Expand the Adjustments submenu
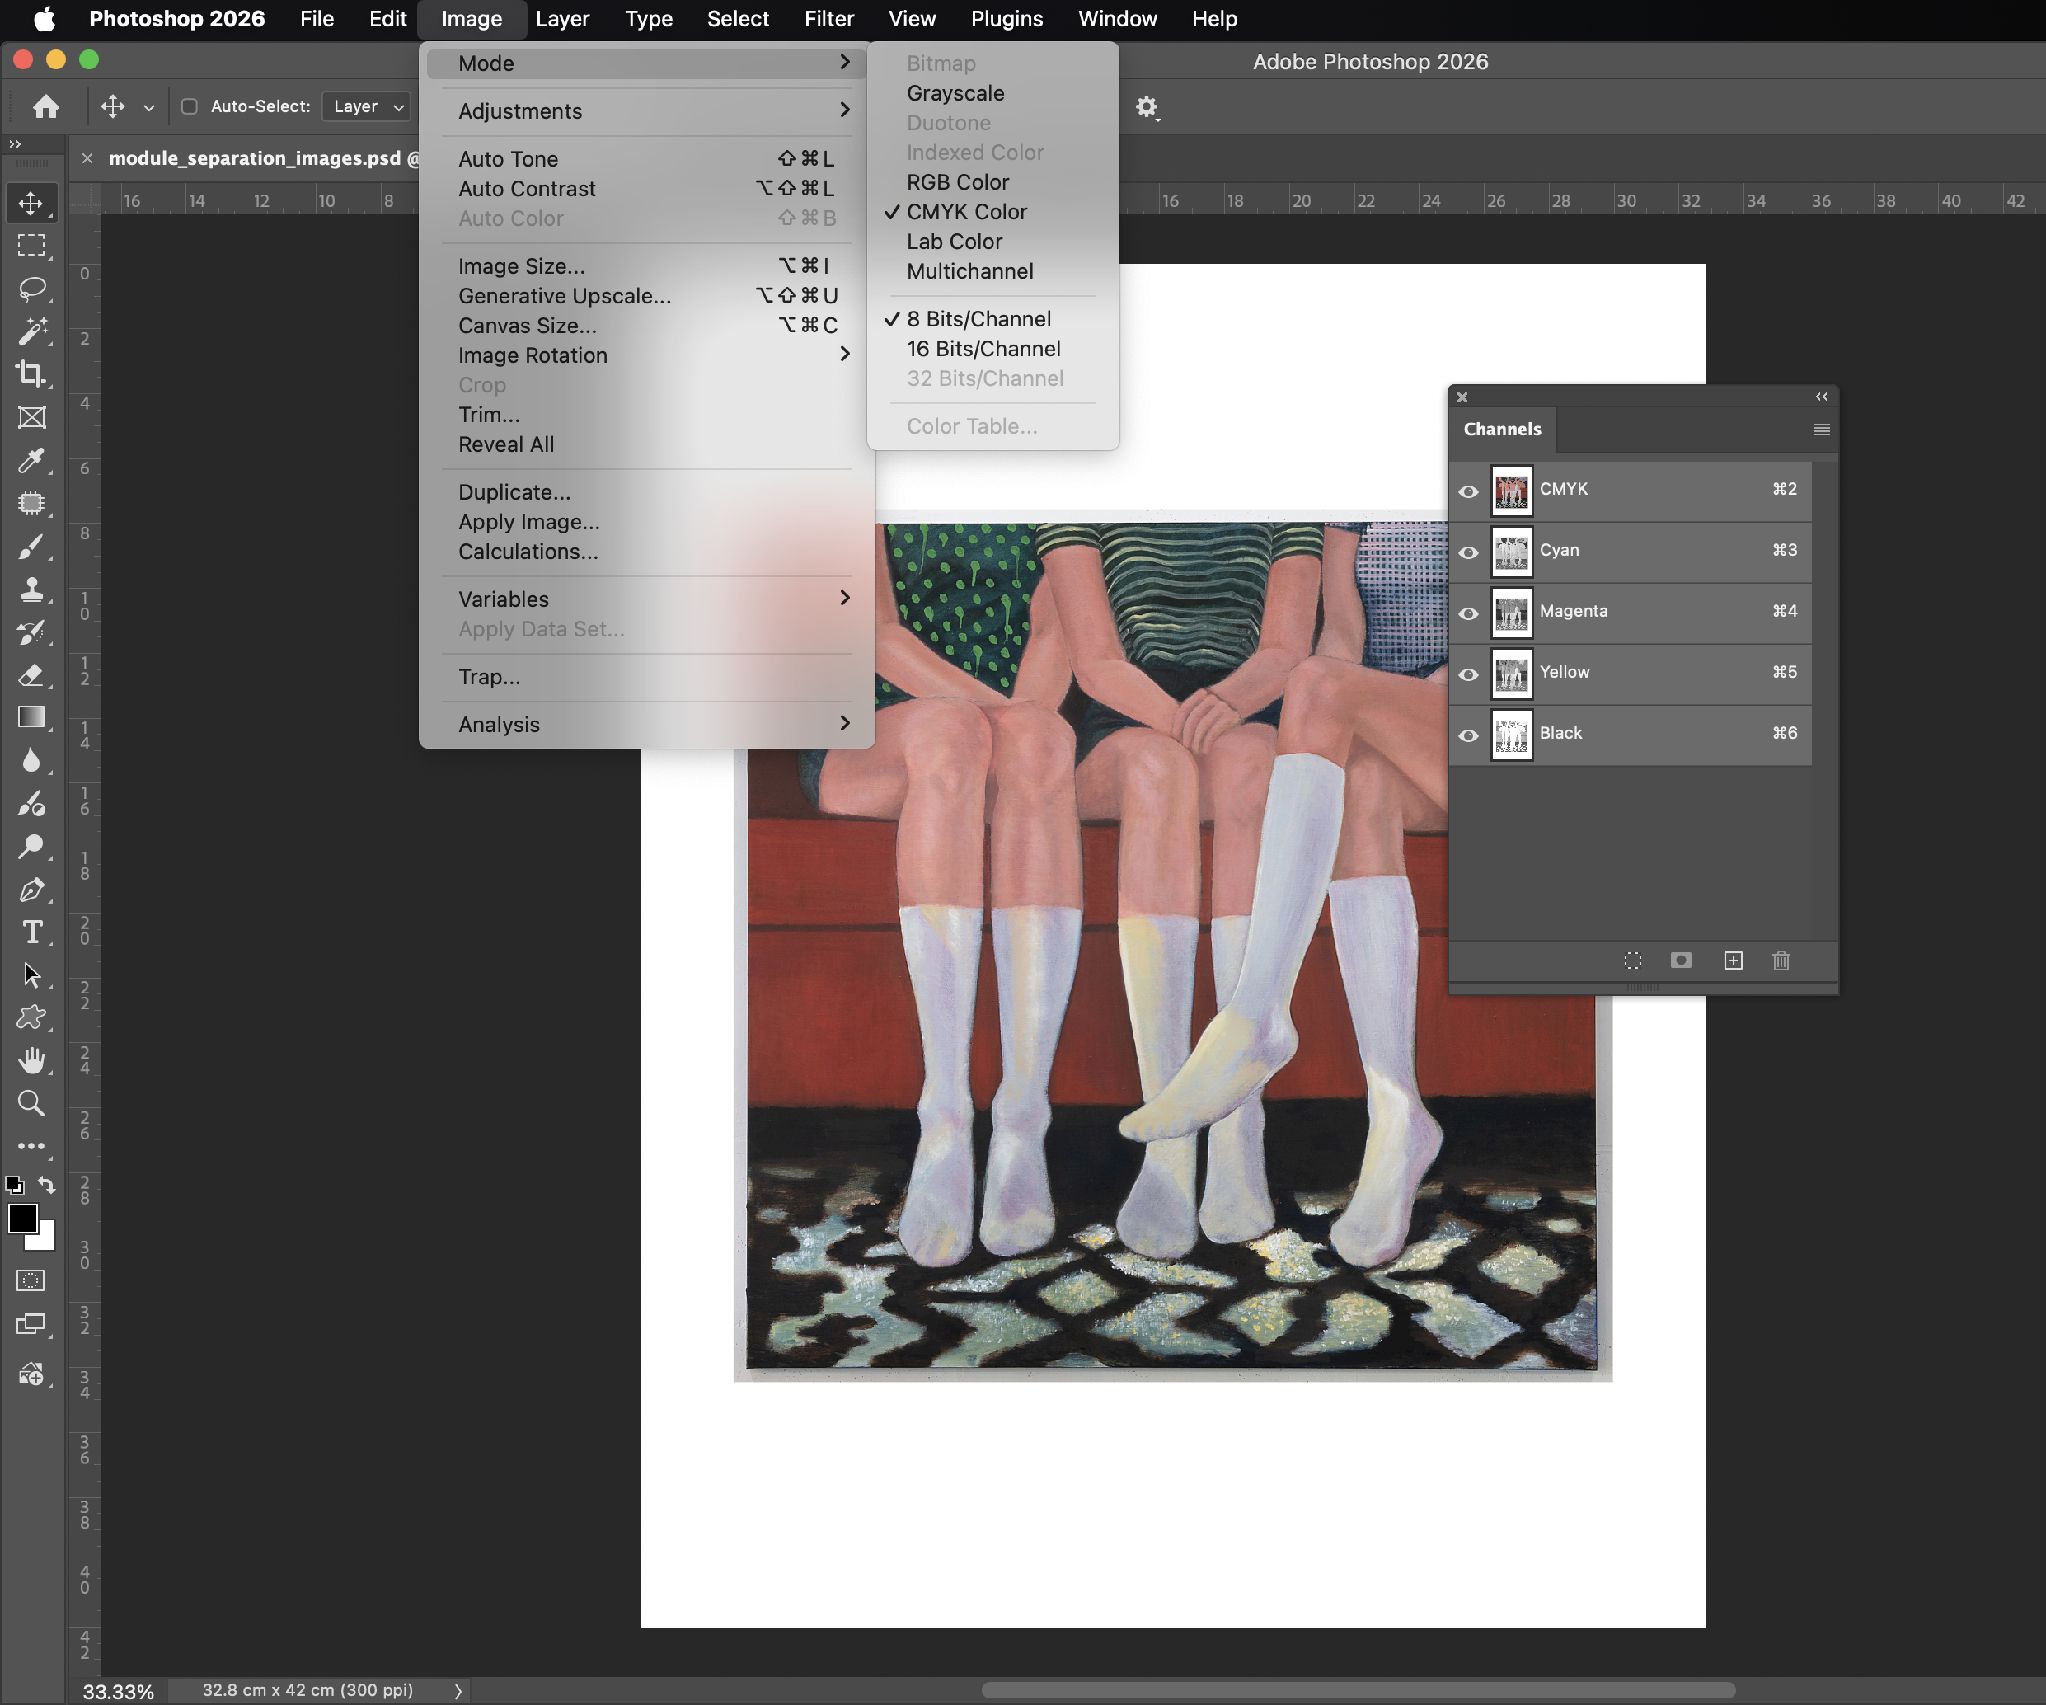 tap(647, 111)
